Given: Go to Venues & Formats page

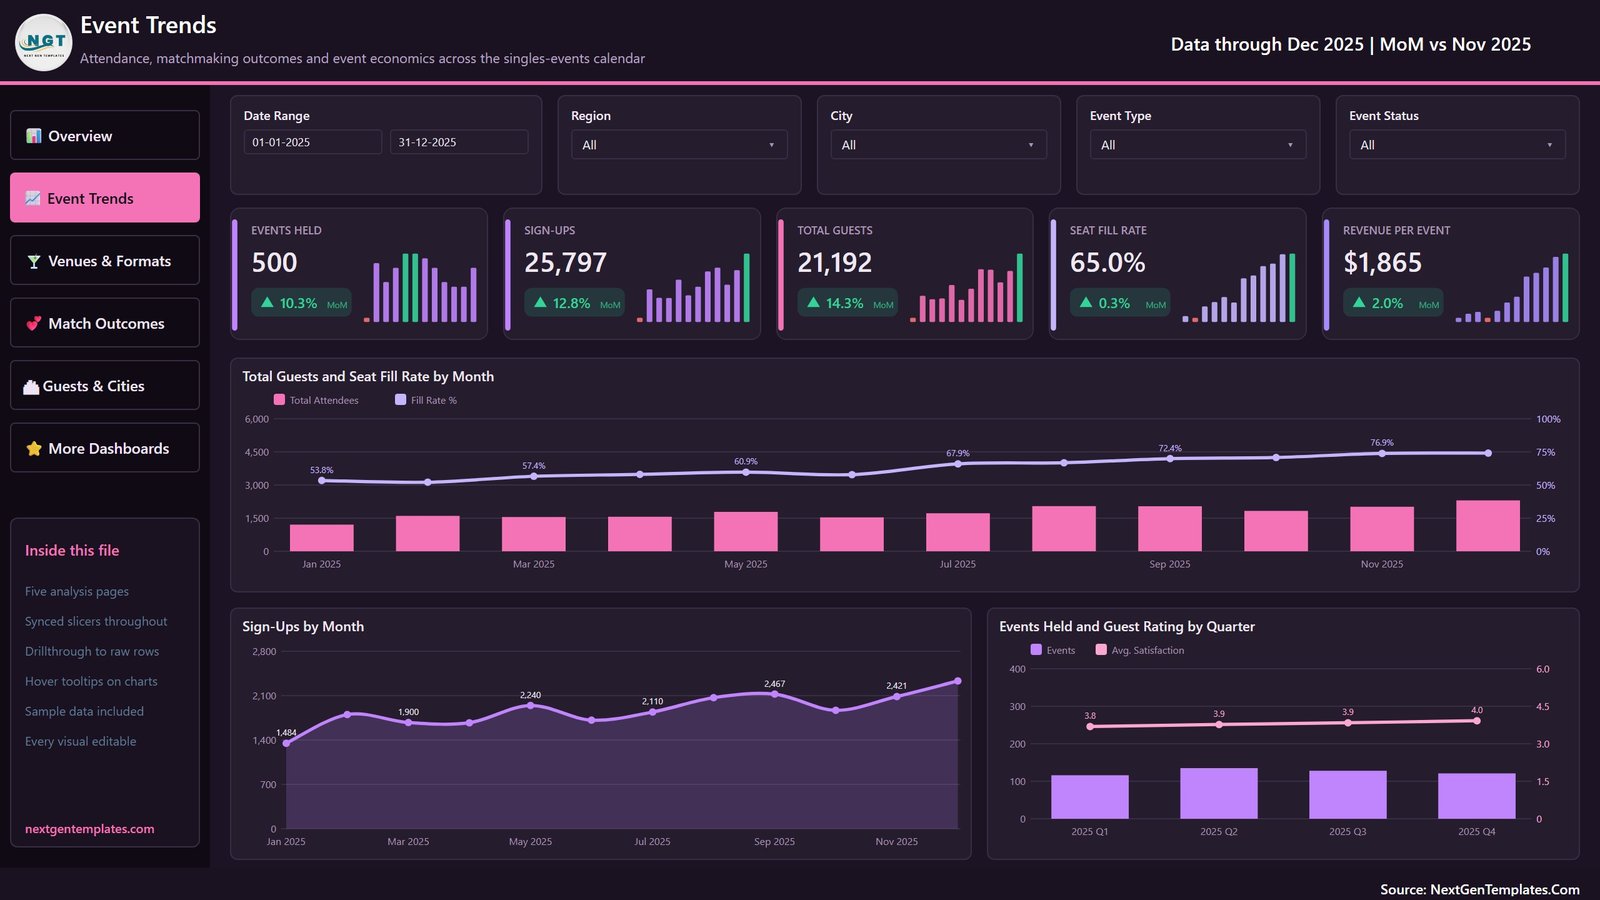Looking at the screenshot, I should coord(105,260).
